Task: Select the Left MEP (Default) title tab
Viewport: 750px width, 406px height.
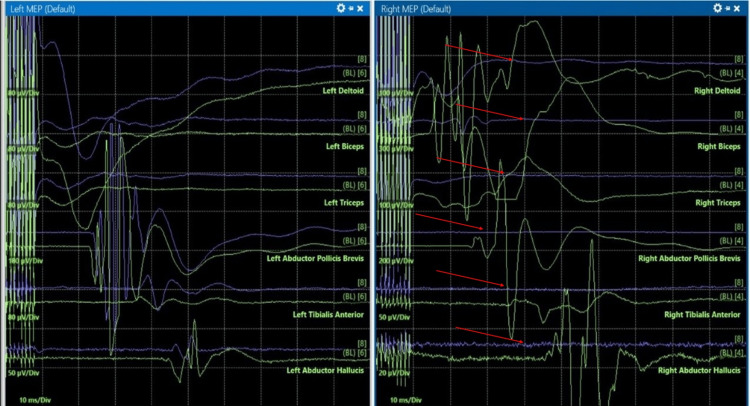Action: tap(43, 9)
